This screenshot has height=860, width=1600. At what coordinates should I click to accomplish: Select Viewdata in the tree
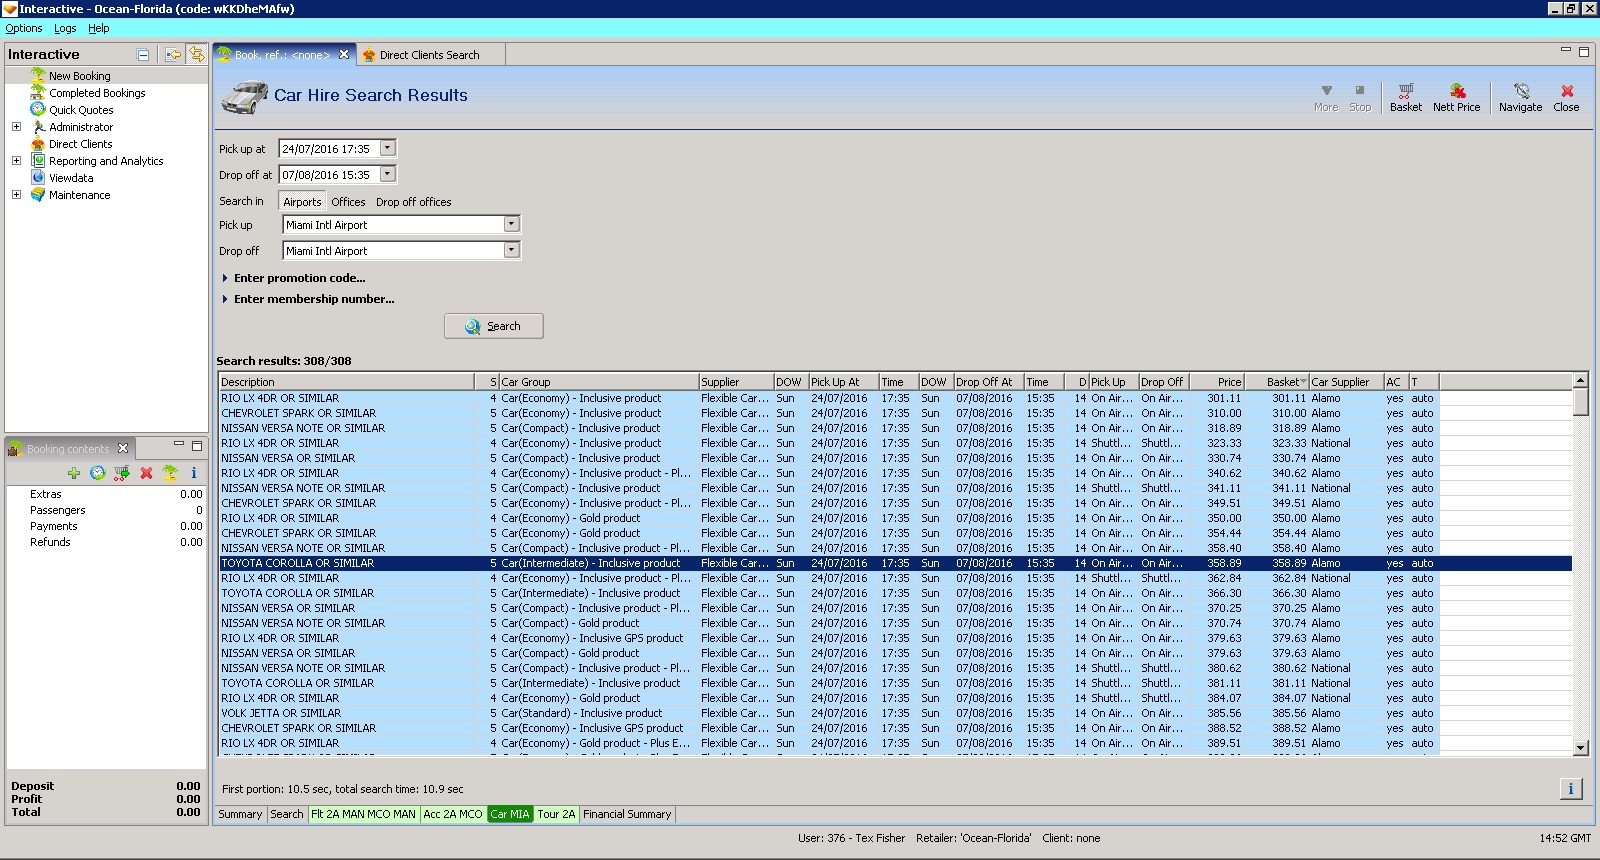tap(71, 178)
